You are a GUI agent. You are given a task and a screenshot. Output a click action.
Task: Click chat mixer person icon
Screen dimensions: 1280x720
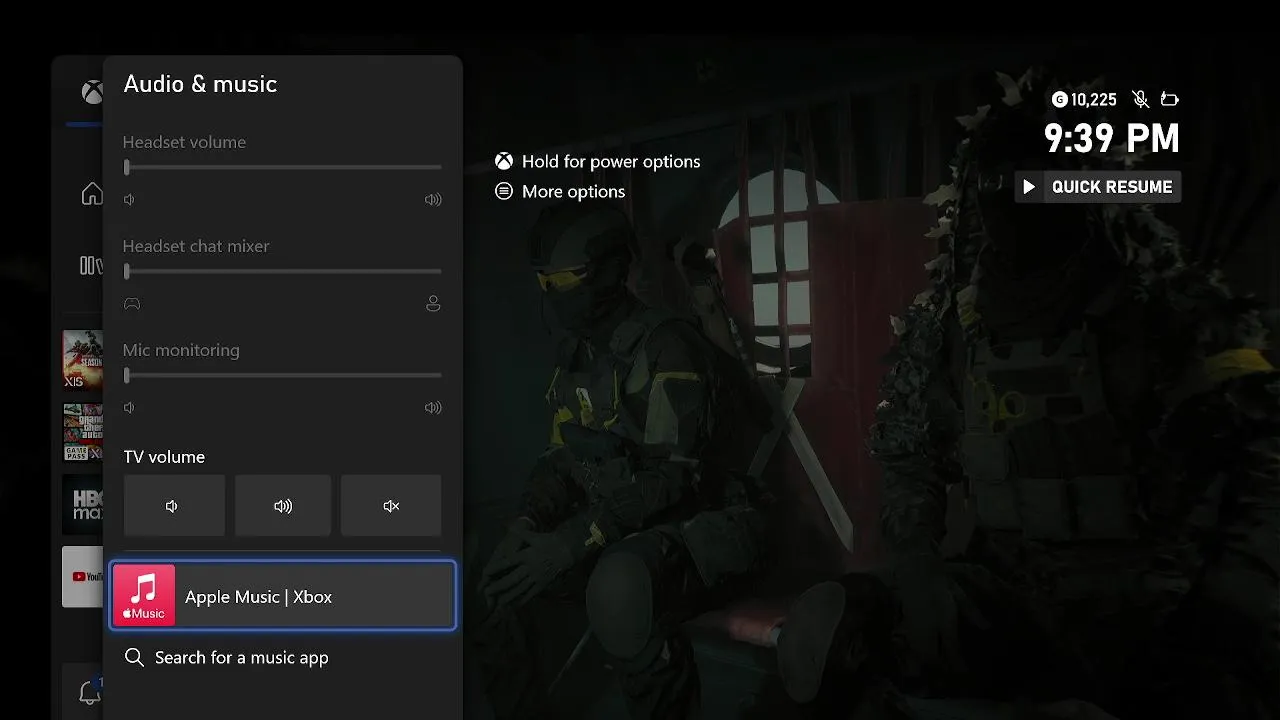[433, 304]
